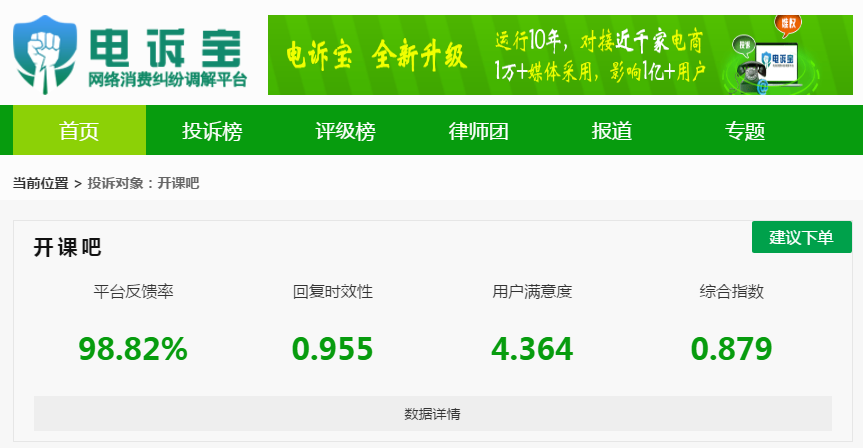Click the 用户满意度 label
863x448 pixels.
[x=532, y=291]
